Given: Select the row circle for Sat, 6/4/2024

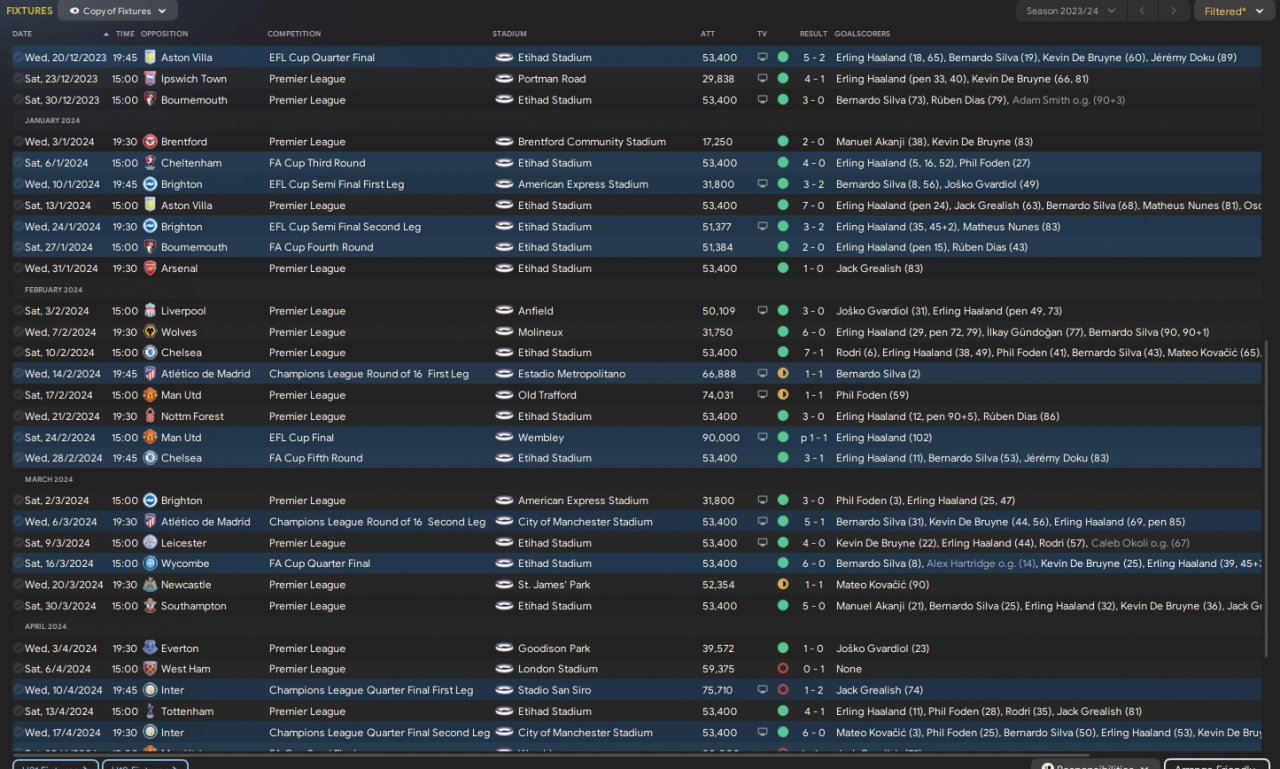Looking at the screenshot, I should (18, 670).
